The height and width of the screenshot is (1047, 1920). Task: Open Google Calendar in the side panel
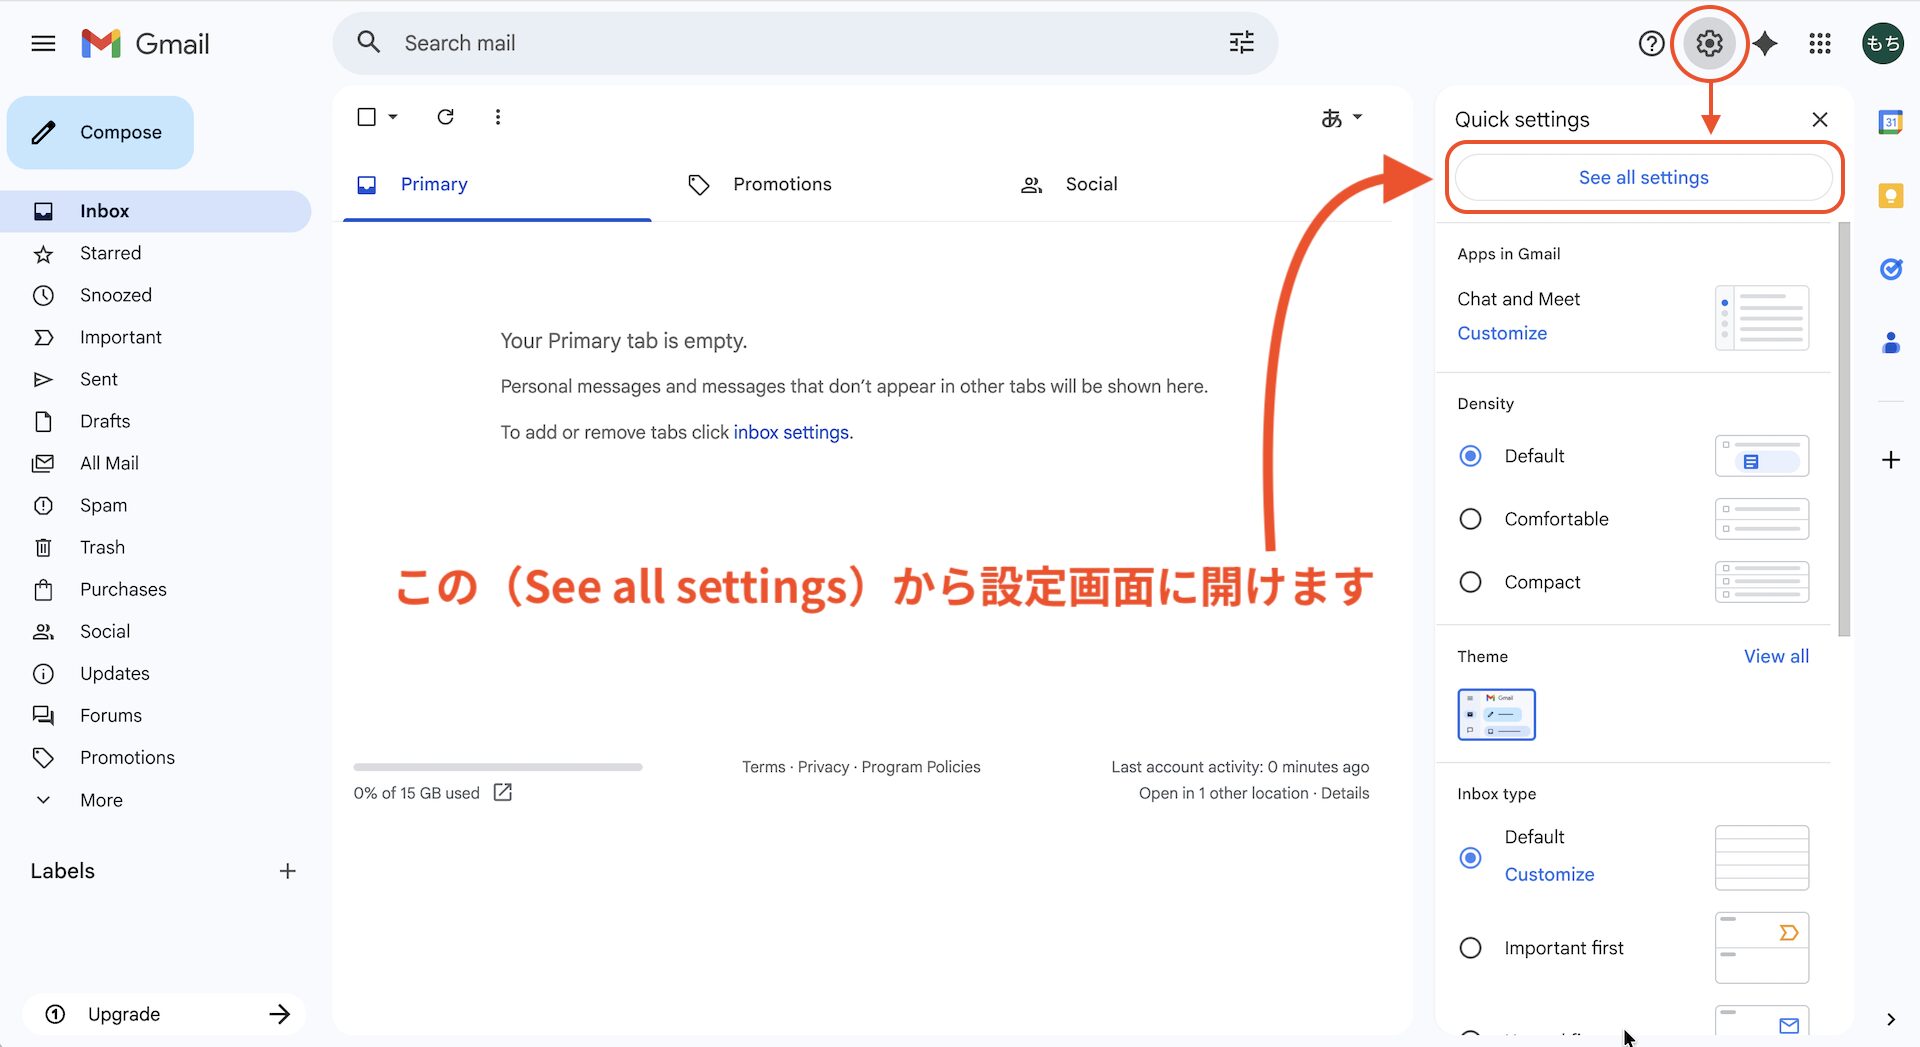pyautogui.click(x=1891, y=121)
